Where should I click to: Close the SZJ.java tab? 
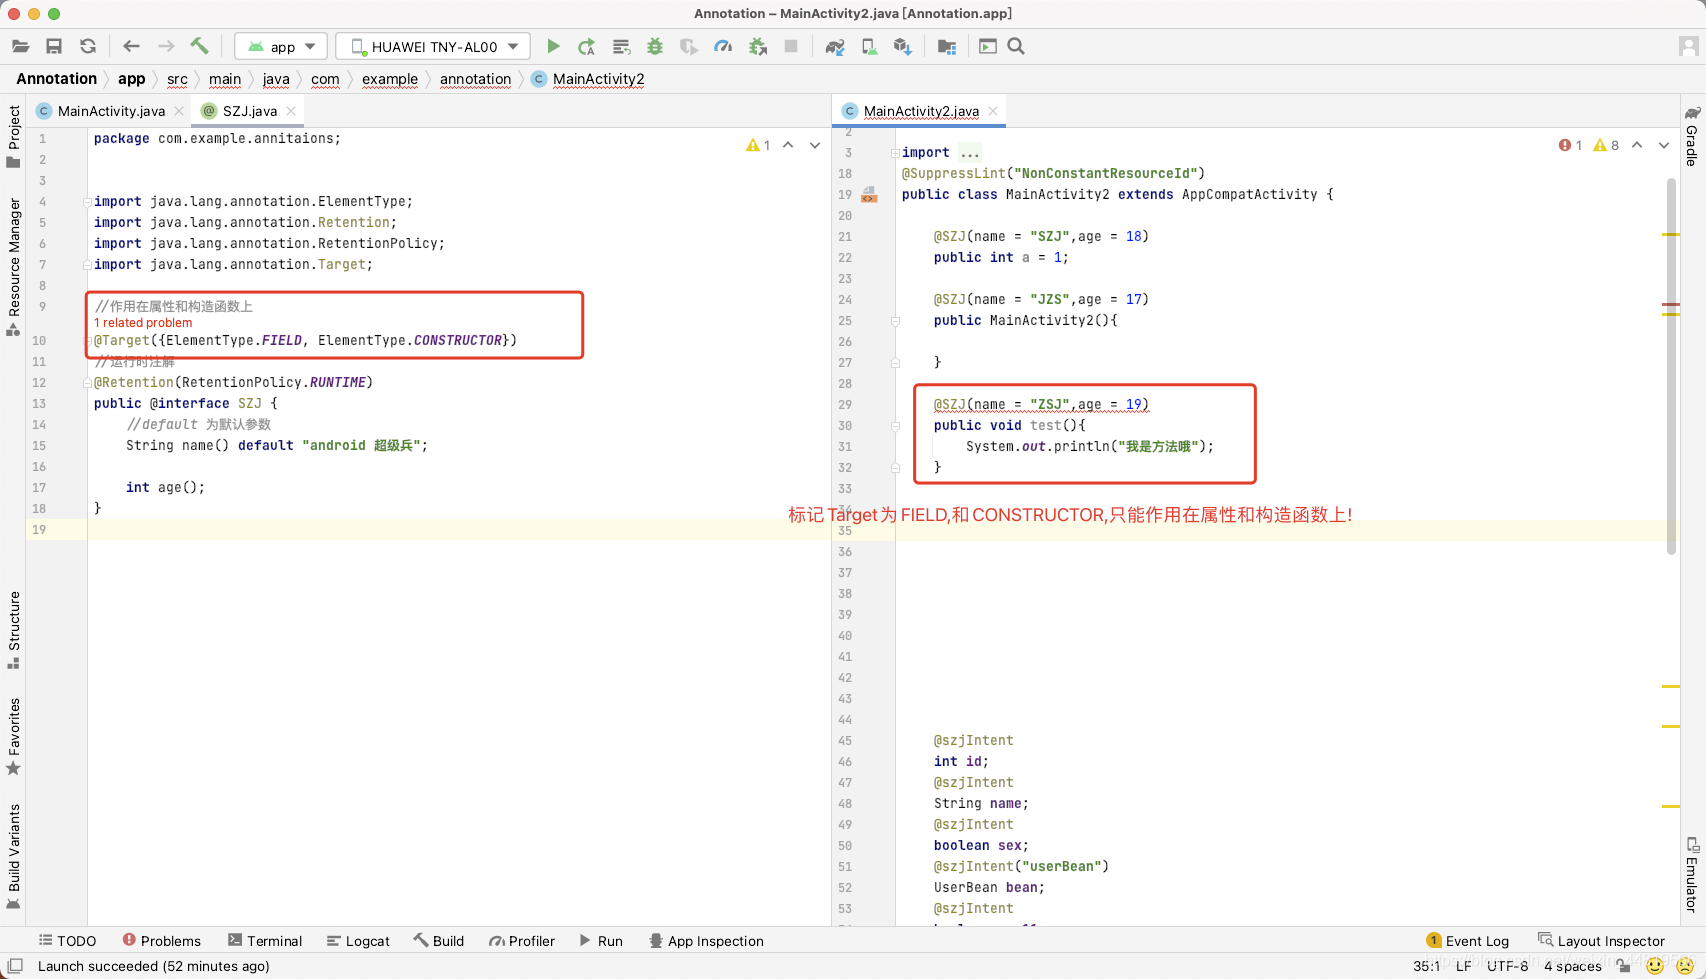[x=291, y=111]
